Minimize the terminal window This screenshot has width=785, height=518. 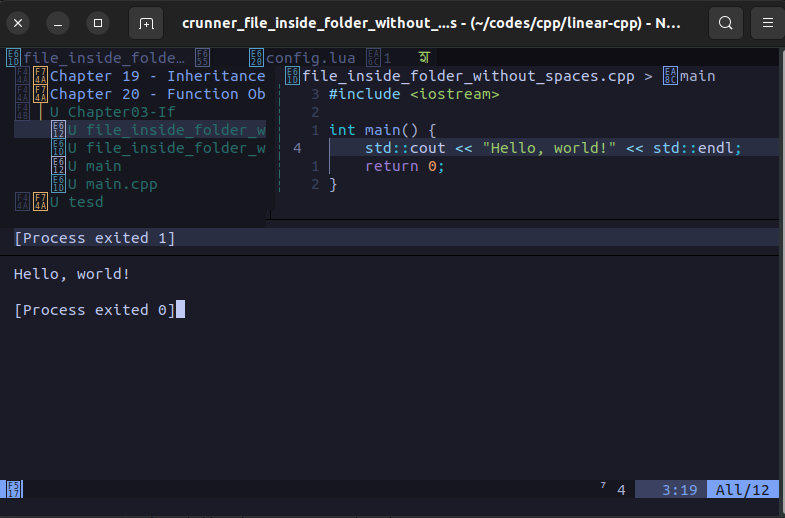58,23
